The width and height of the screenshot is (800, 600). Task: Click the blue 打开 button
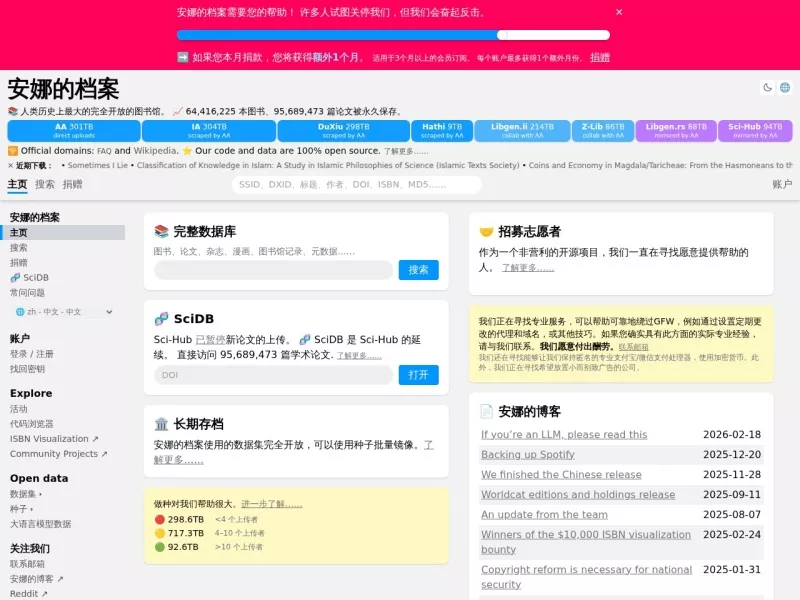coord(418,375)
